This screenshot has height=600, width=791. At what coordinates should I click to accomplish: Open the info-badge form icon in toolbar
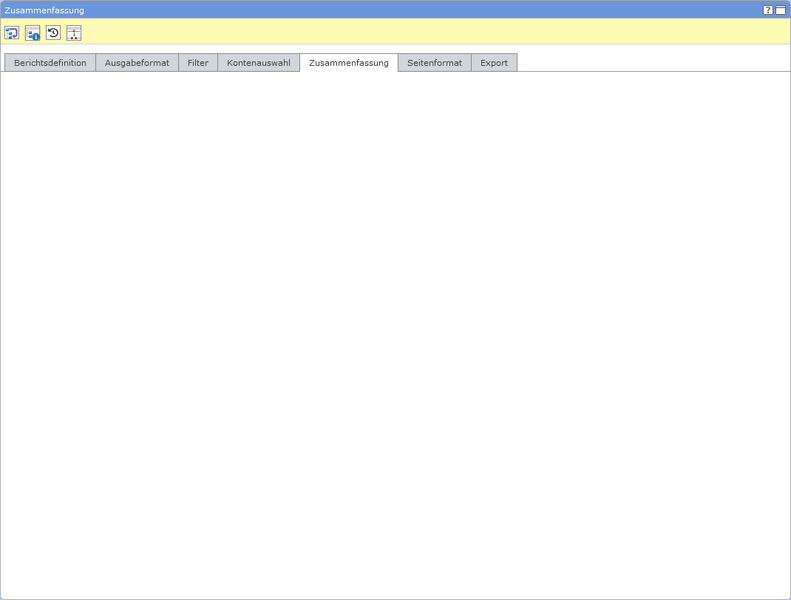(33, 33)
